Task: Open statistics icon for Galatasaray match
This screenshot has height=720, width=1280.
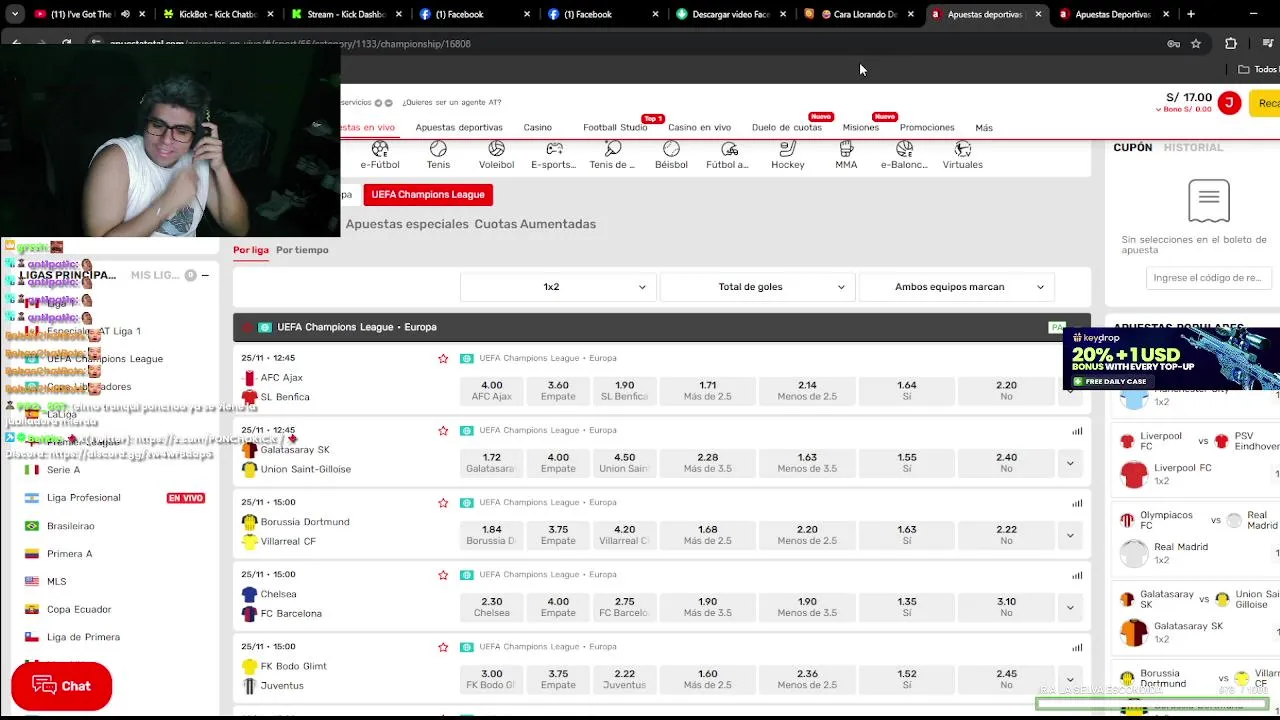Action: pos(1077,431)
